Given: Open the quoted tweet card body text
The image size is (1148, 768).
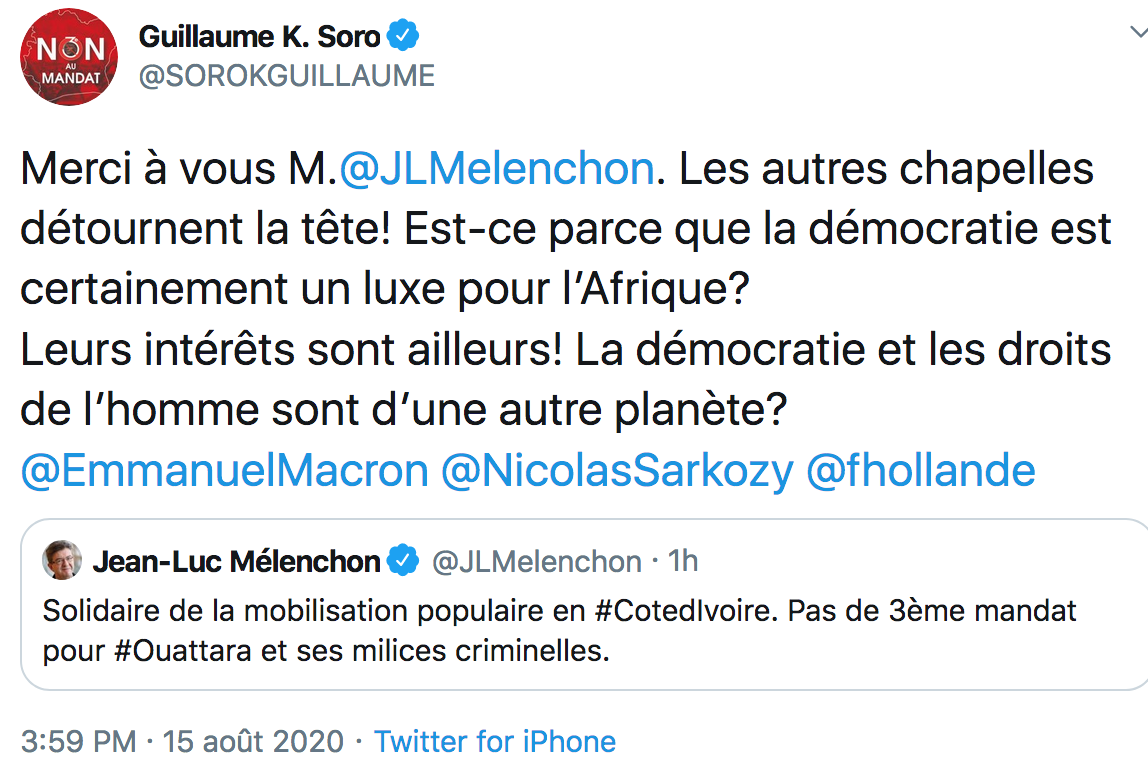Looking at the screenshot, I should pos(559,630).
